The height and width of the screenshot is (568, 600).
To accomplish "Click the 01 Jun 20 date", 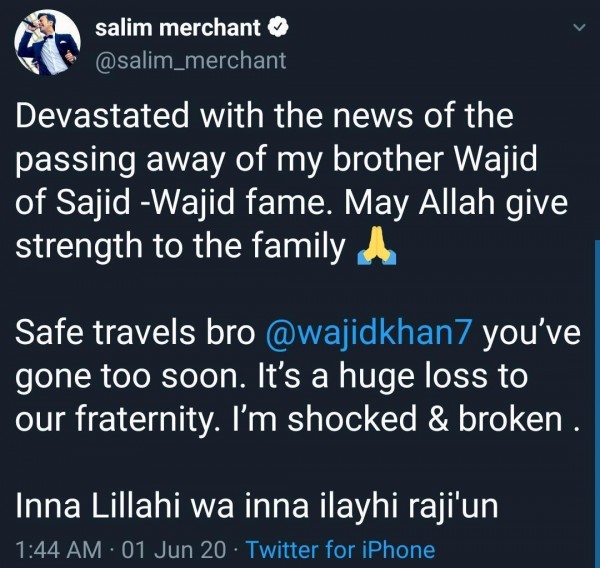I will click(174, 550).
